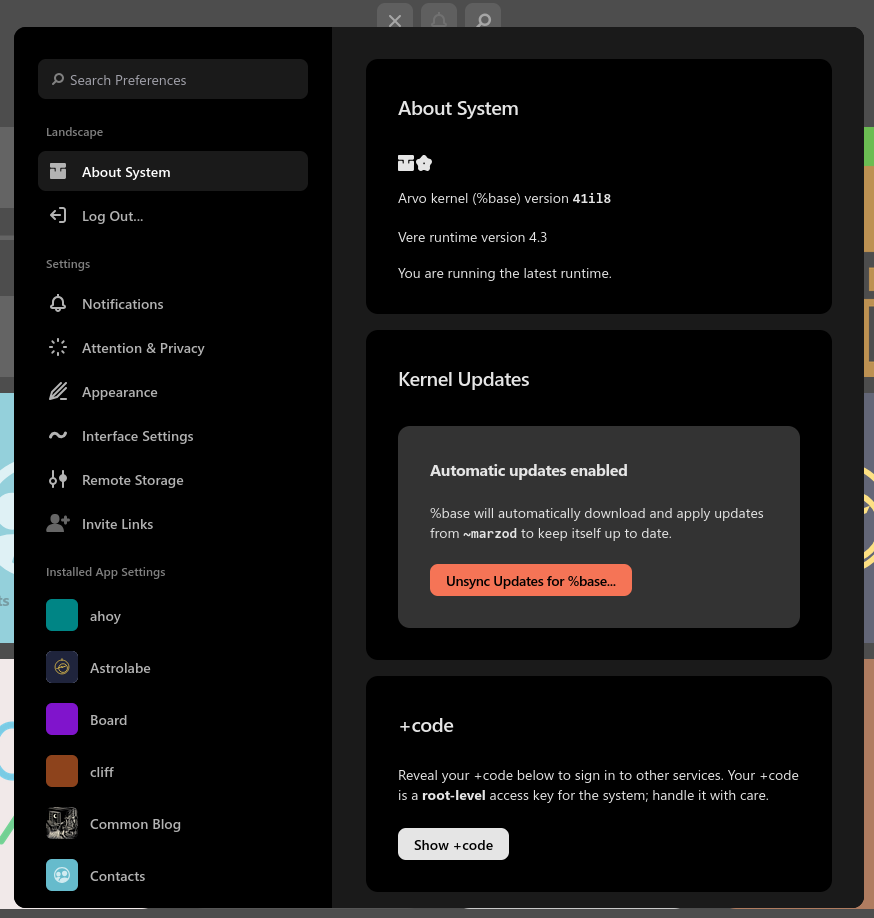Open the About System menu item
The image size is (874, 918).
pyautogui.click(x=173, y=171)
